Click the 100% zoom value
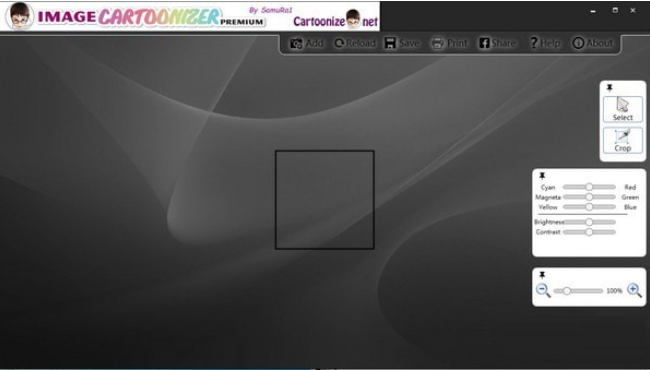650x370 pixels. pos(614,291)
